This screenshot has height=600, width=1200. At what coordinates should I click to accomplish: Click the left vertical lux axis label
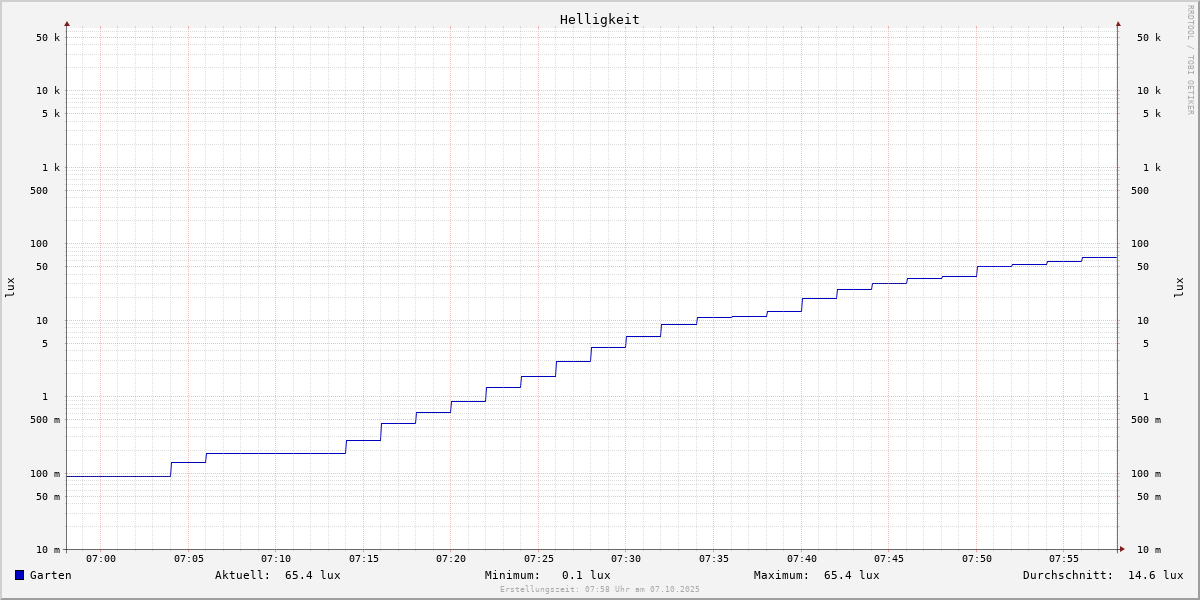[10, 287]
